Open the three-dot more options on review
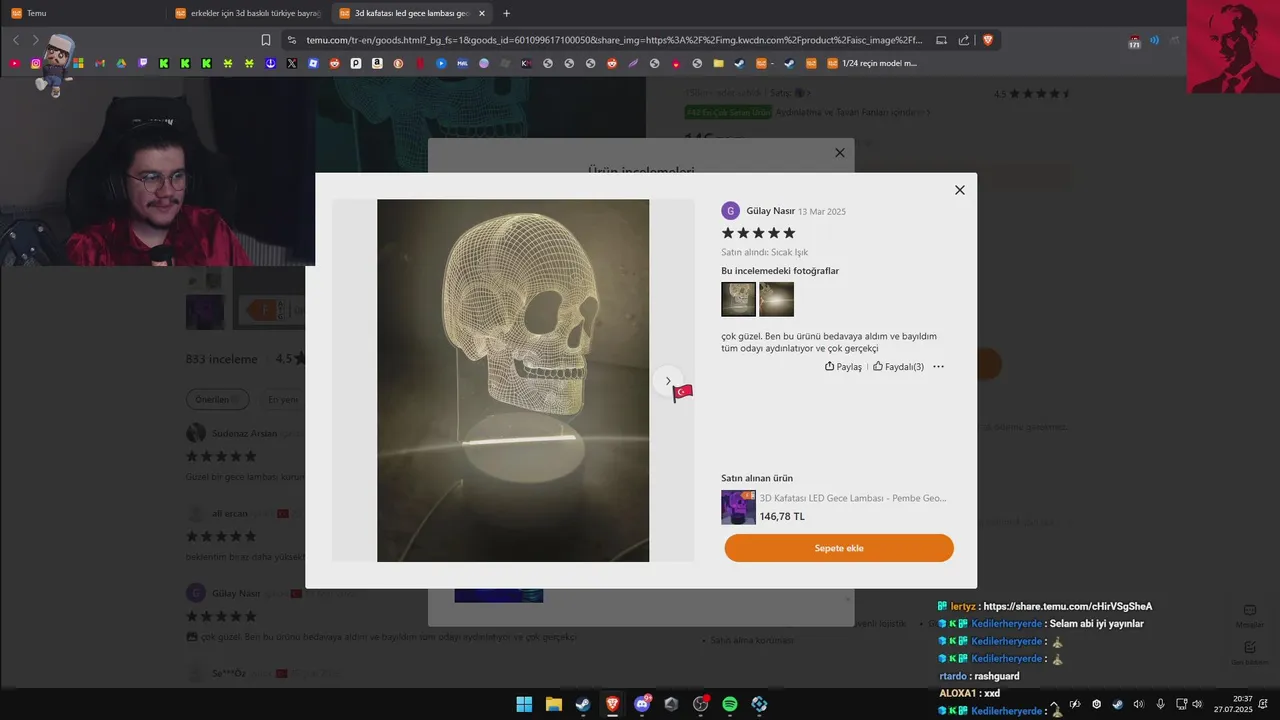Screen dimensions: 1280x720 point(938,367)
